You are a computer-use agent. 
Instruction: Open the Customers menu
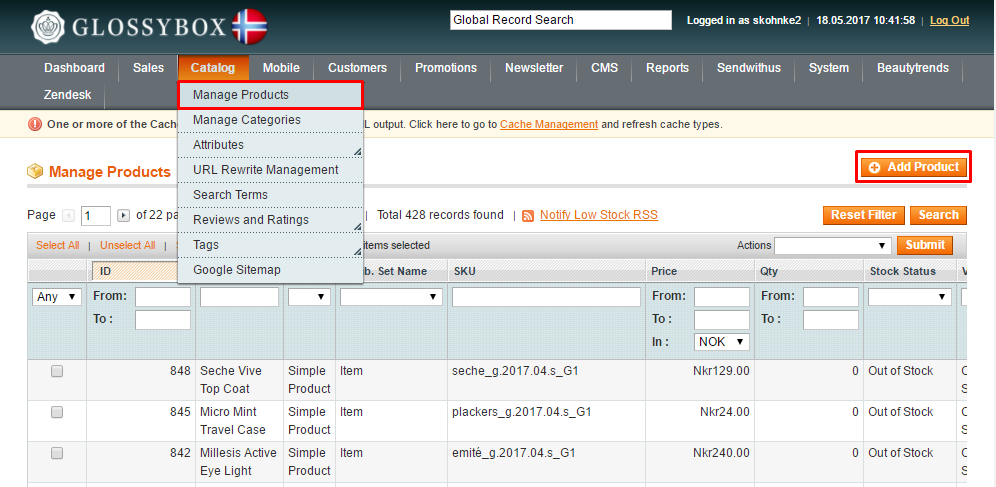point(358,68)
